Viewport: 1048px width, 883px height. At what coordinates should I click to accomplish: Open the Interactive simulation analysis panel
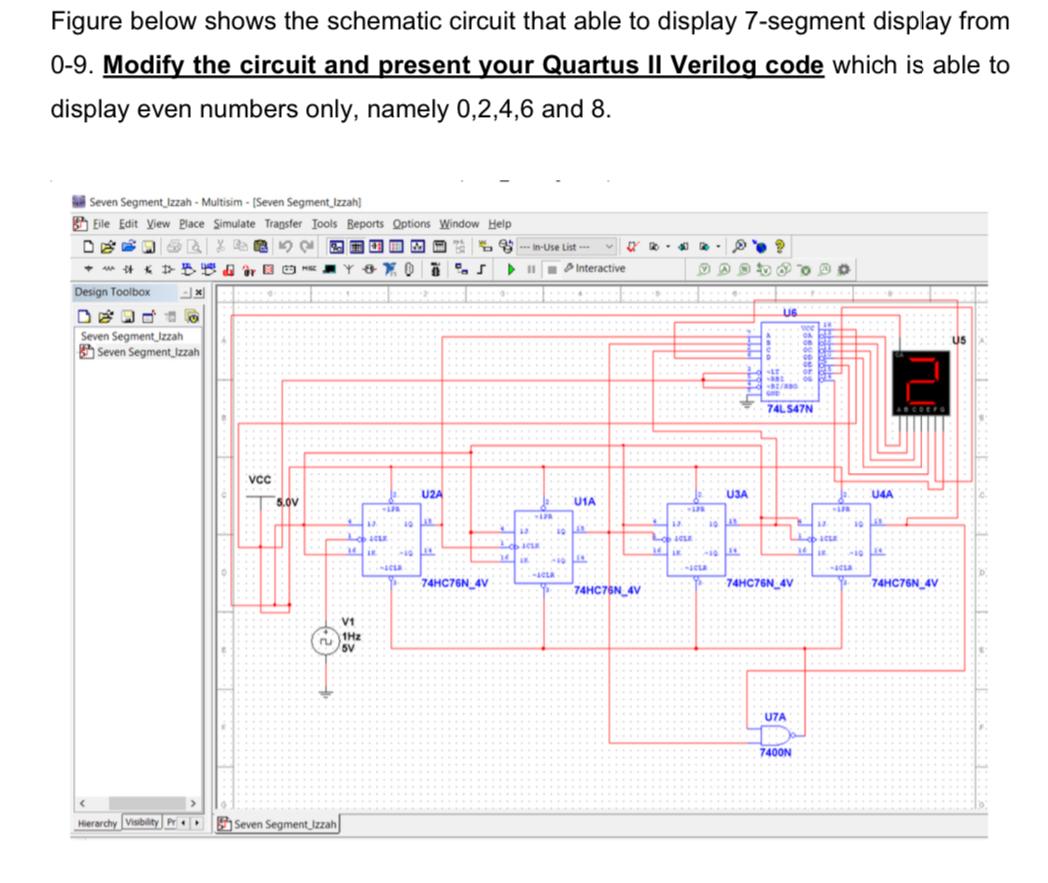coord(595,268)
